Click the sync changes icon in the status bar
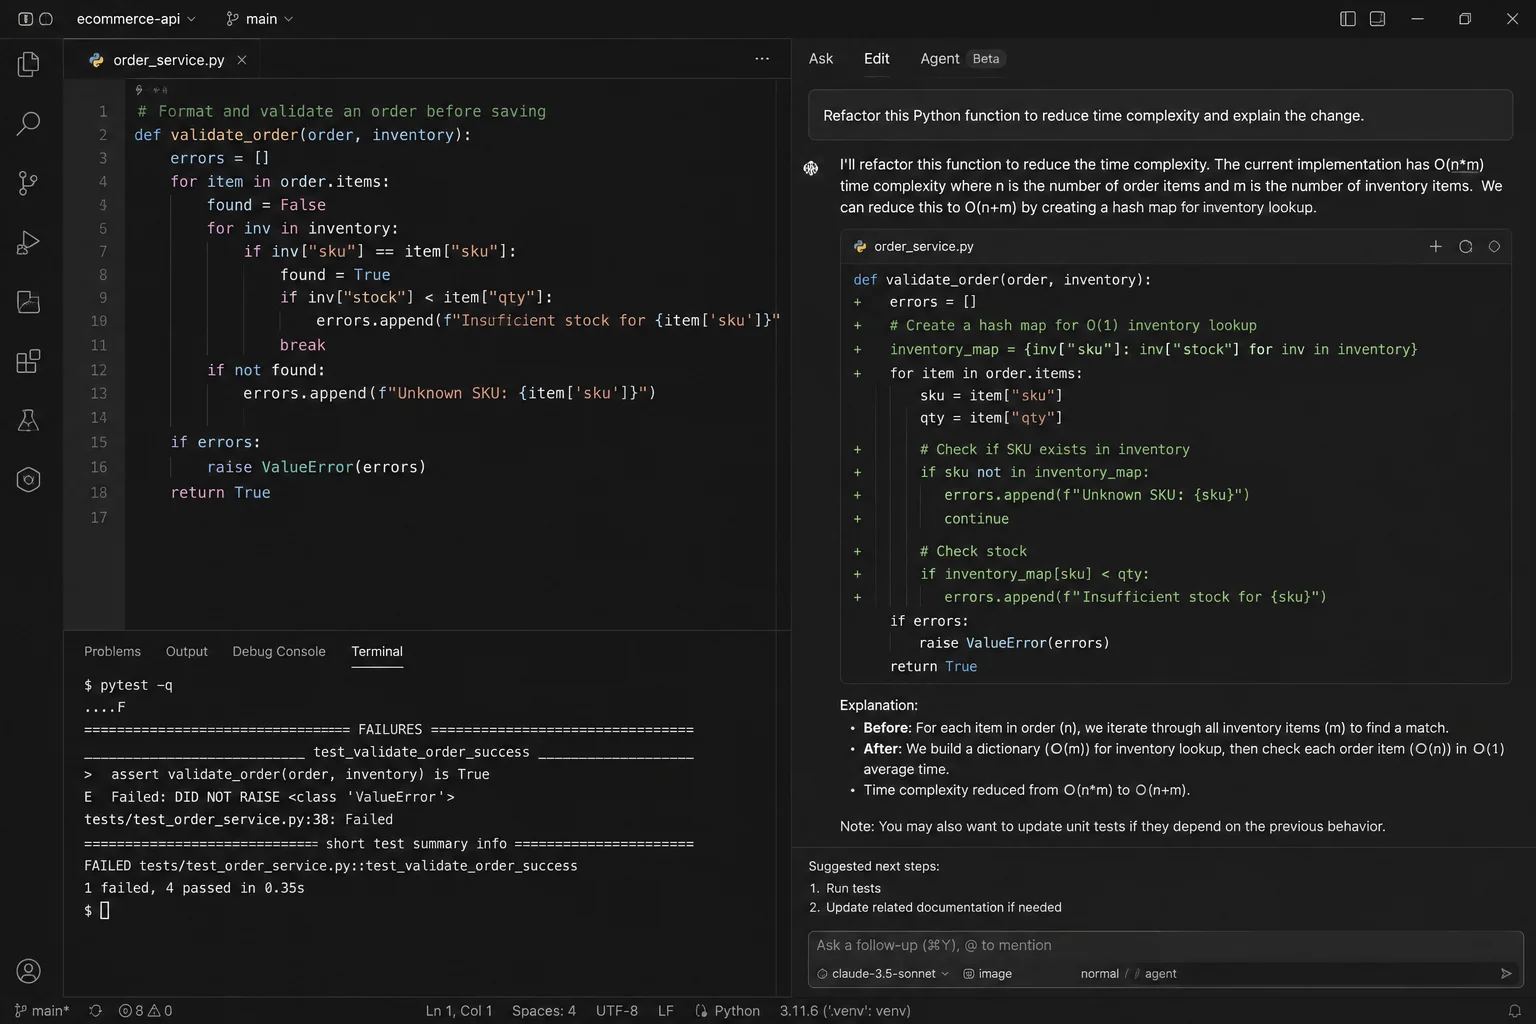This screenshot has width=1536, height=1024. tap(96, 1011)
